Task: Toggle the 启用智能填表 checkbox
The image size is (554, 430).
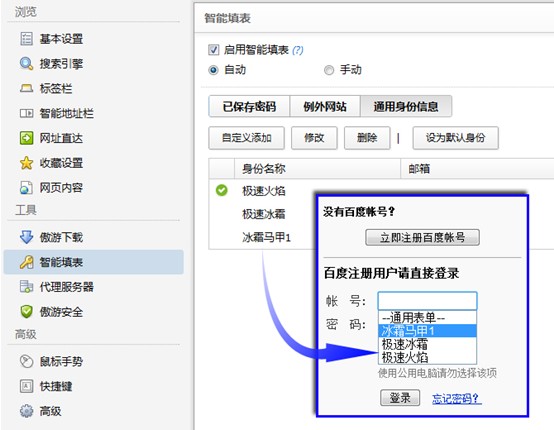Action: [x=213, y=50]
